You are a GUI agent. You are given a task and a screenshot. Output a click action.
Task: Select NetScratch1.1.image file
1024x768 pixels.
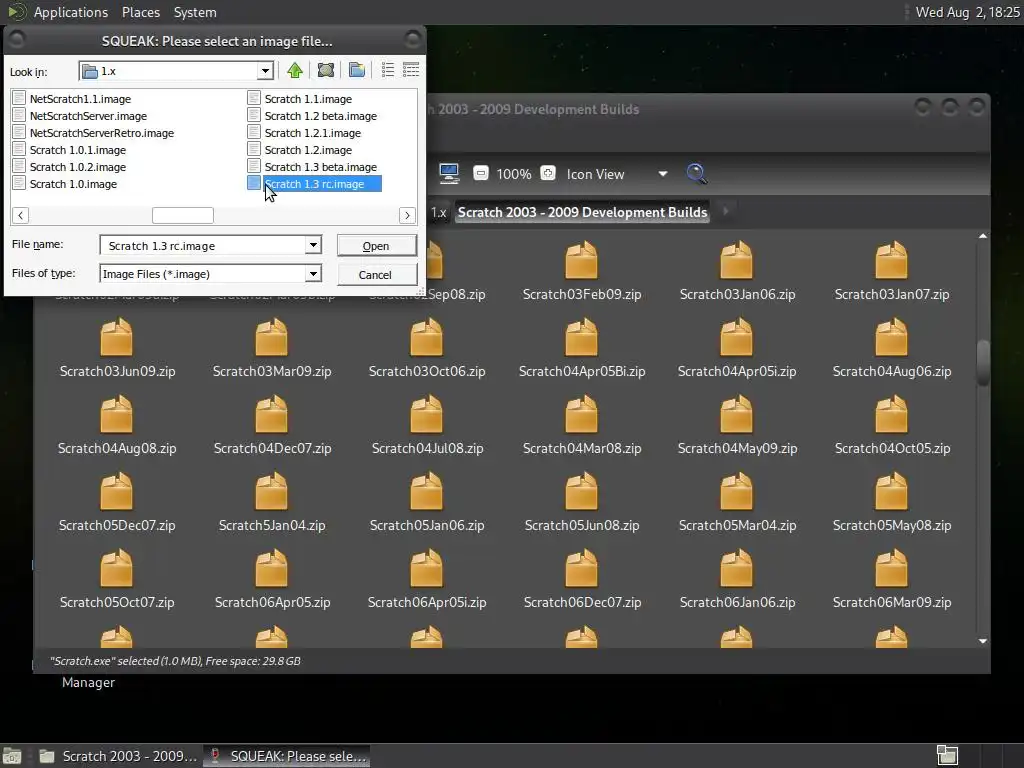coord(80,99)
